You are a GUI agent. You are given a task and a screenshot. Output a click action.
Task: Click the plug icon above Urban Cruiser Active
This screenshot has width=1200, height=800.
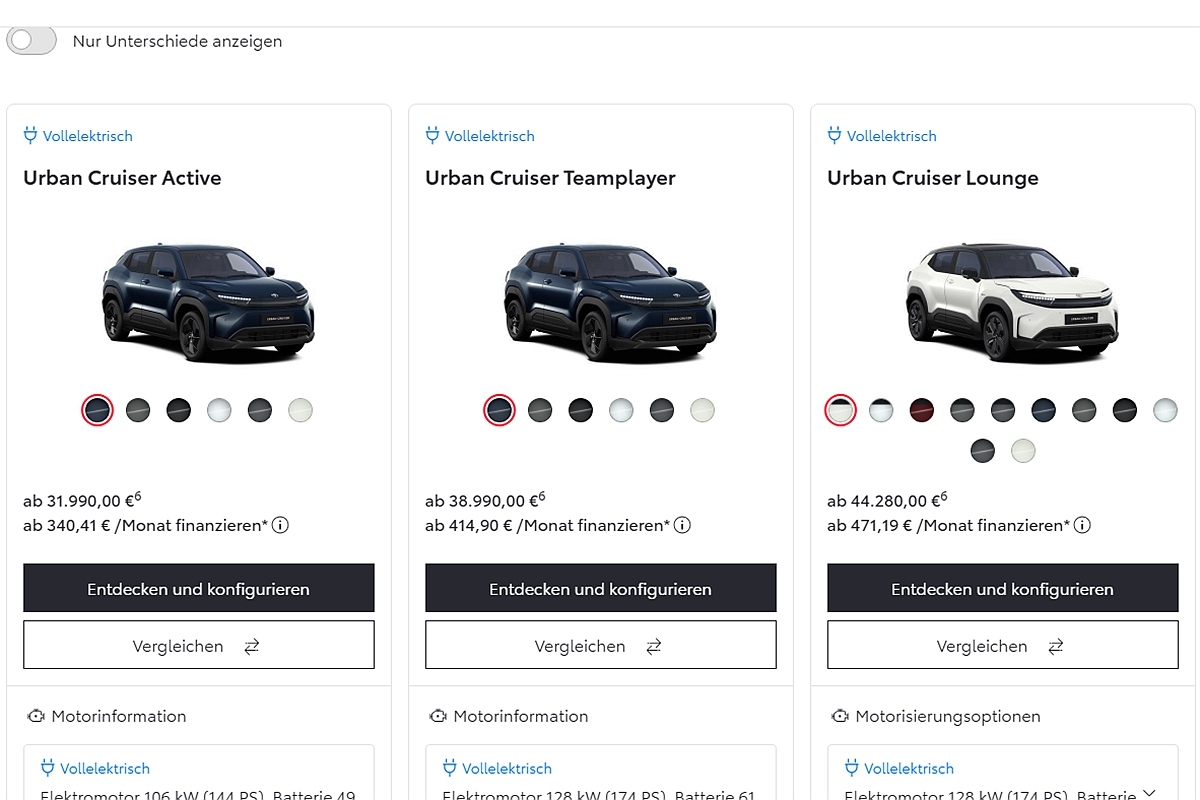[30, 135]
